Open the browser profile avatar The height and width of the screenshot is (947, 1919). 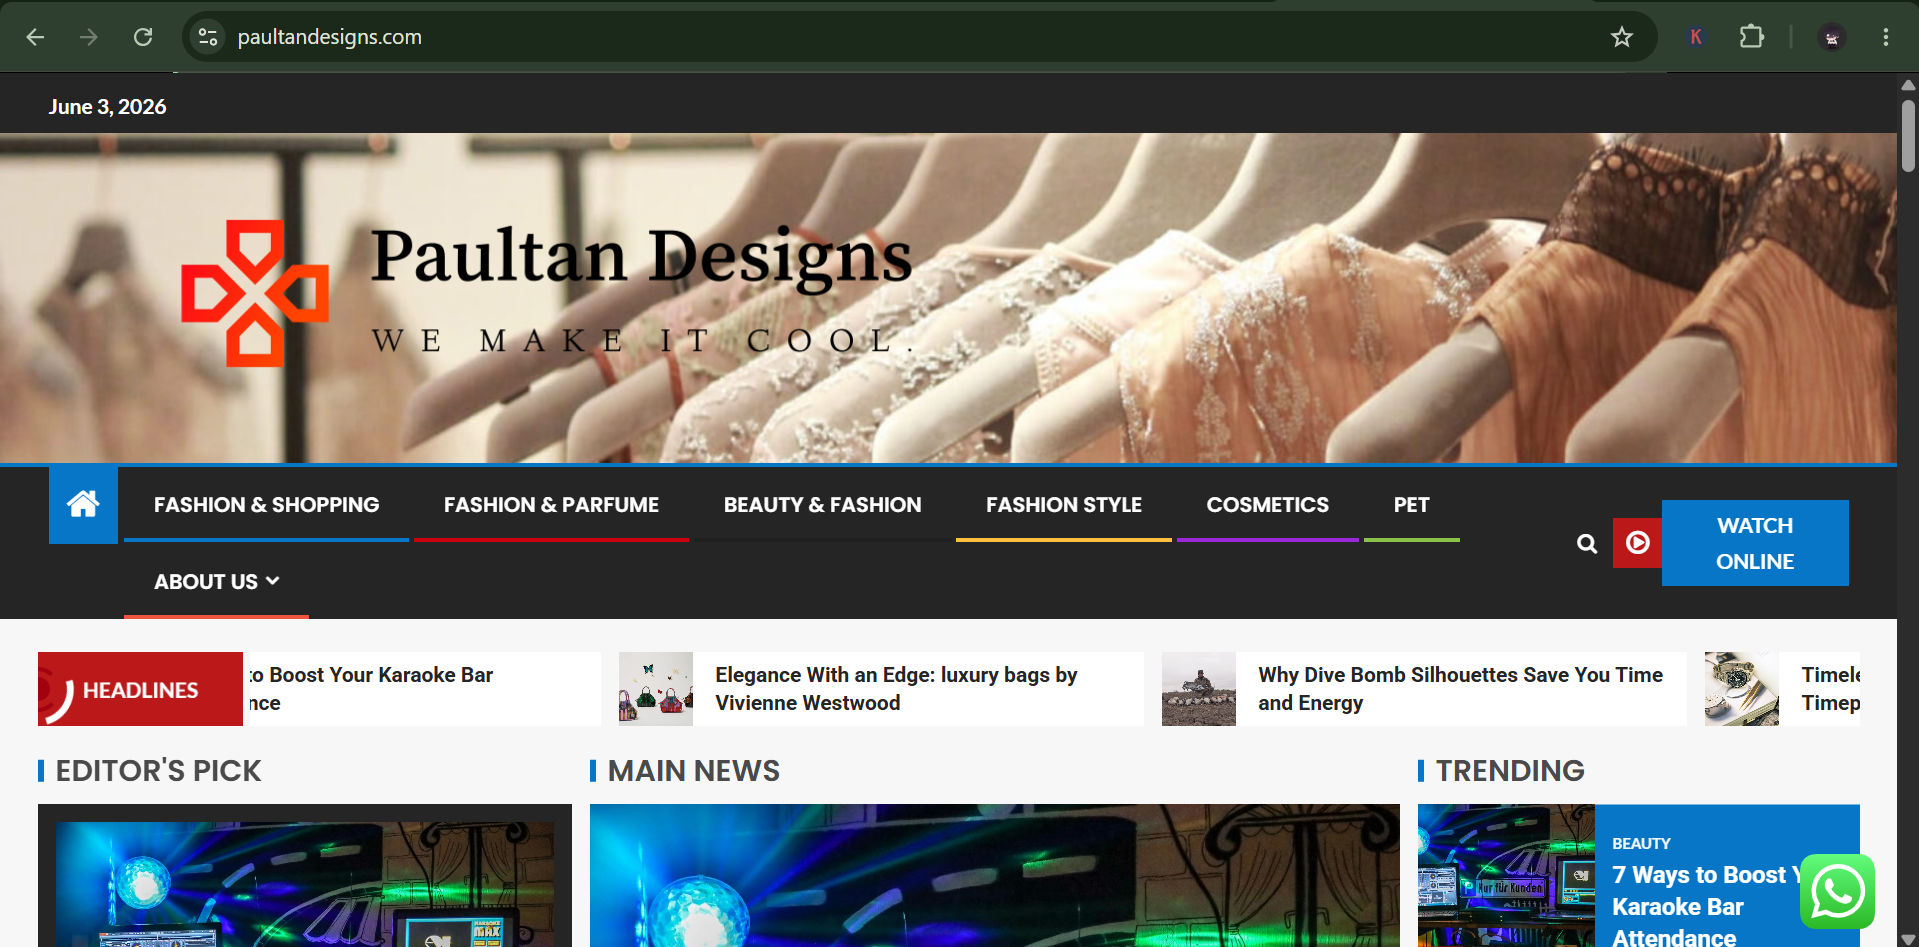pyautogui.click(x=1831, y=37)
